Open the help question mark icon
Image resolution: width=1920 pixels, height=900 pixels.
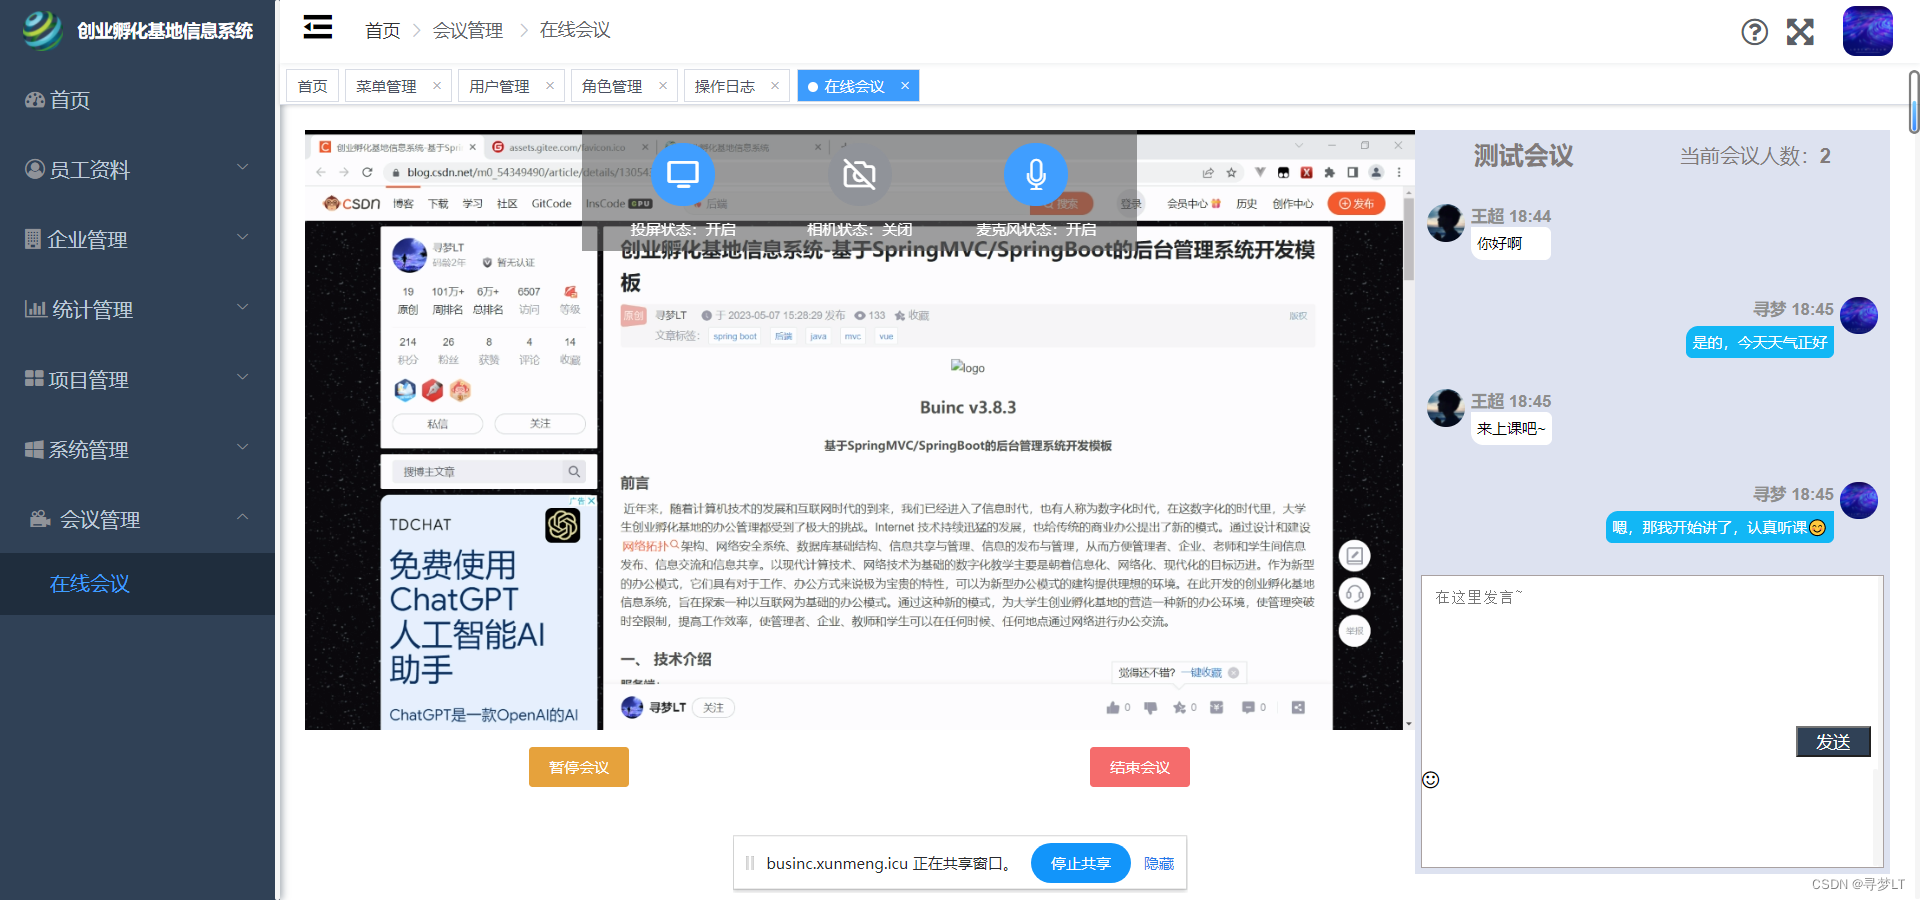[x=1754, y=32]
